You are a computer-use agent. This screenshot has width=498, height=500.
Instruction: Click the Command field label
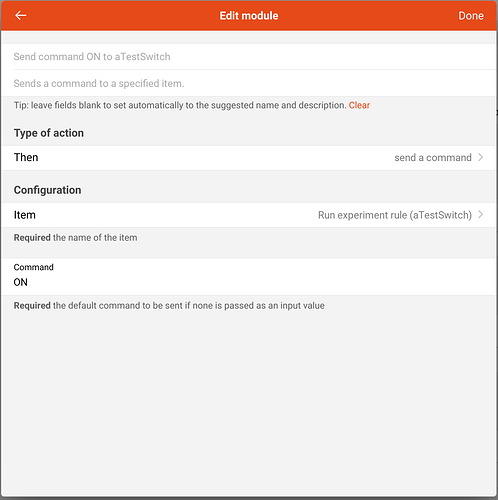tap(33, 267)
